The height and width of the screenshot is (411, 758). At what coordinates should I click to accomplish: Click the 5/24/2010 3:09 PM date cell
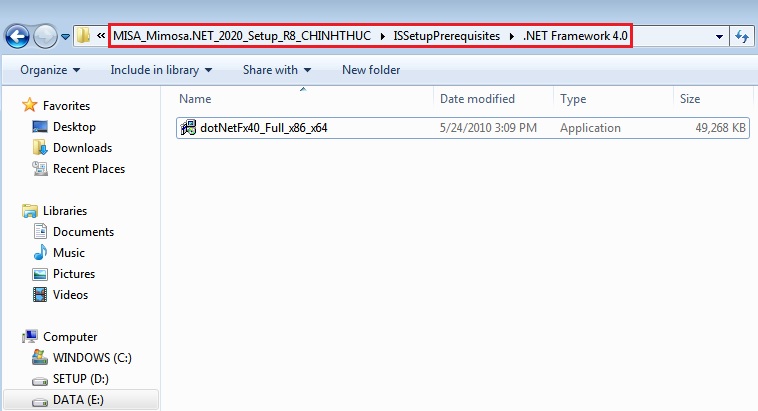click(x=488, y=128)
